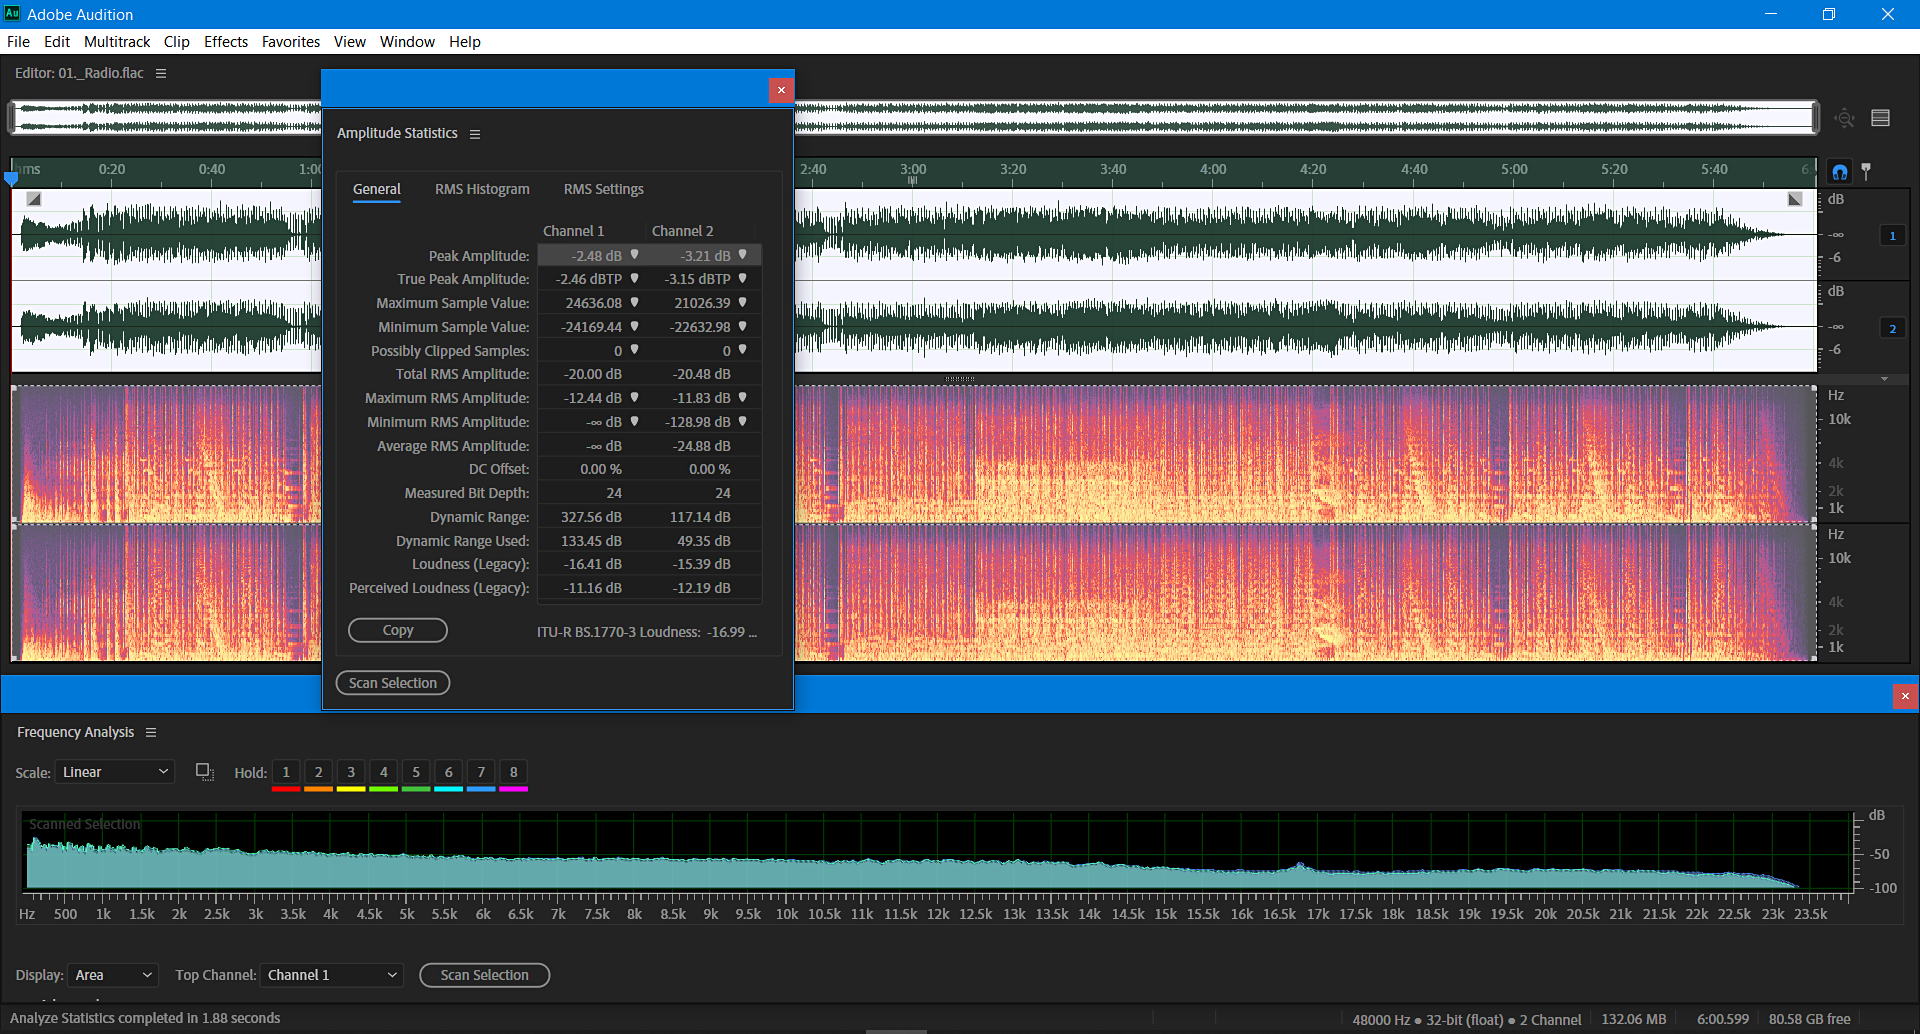Select the zoom navigation tool icon
Image resolution: width=1920 pixels, height=1034 pixels.
(x=1844, y=117)
